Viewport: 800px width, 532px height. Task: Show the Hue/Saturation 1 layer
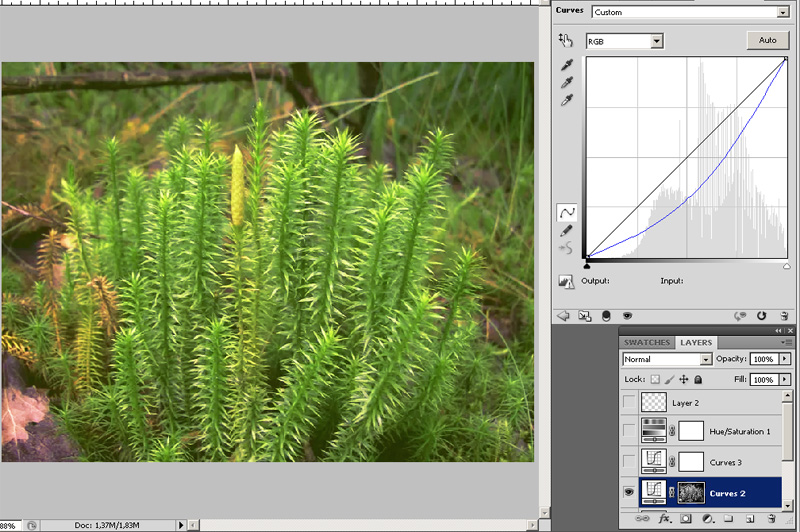(628, 430)
